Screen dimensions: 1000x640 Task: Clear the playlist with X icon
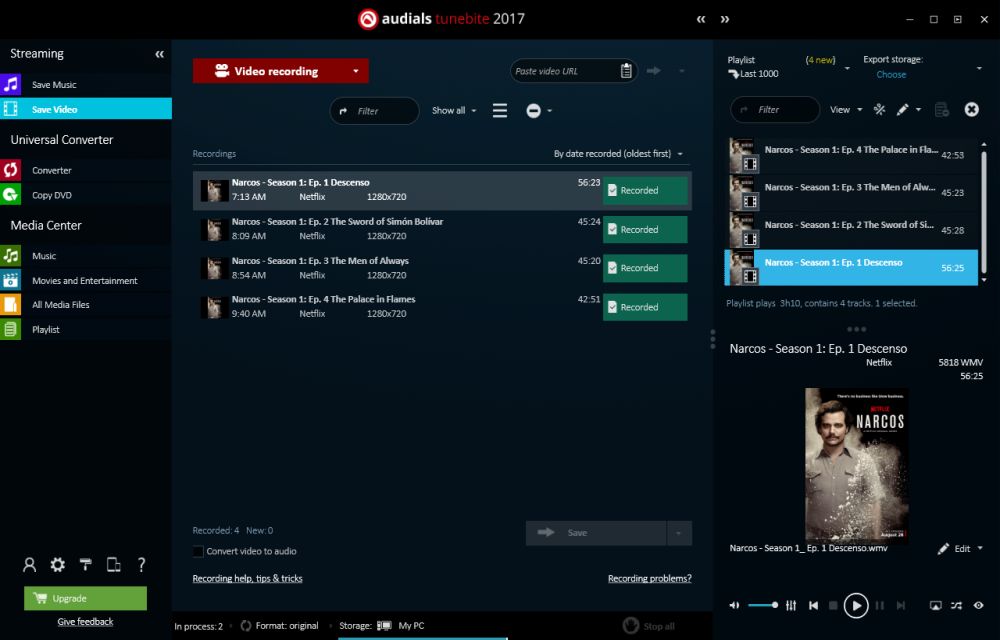[x=971, y=110]
